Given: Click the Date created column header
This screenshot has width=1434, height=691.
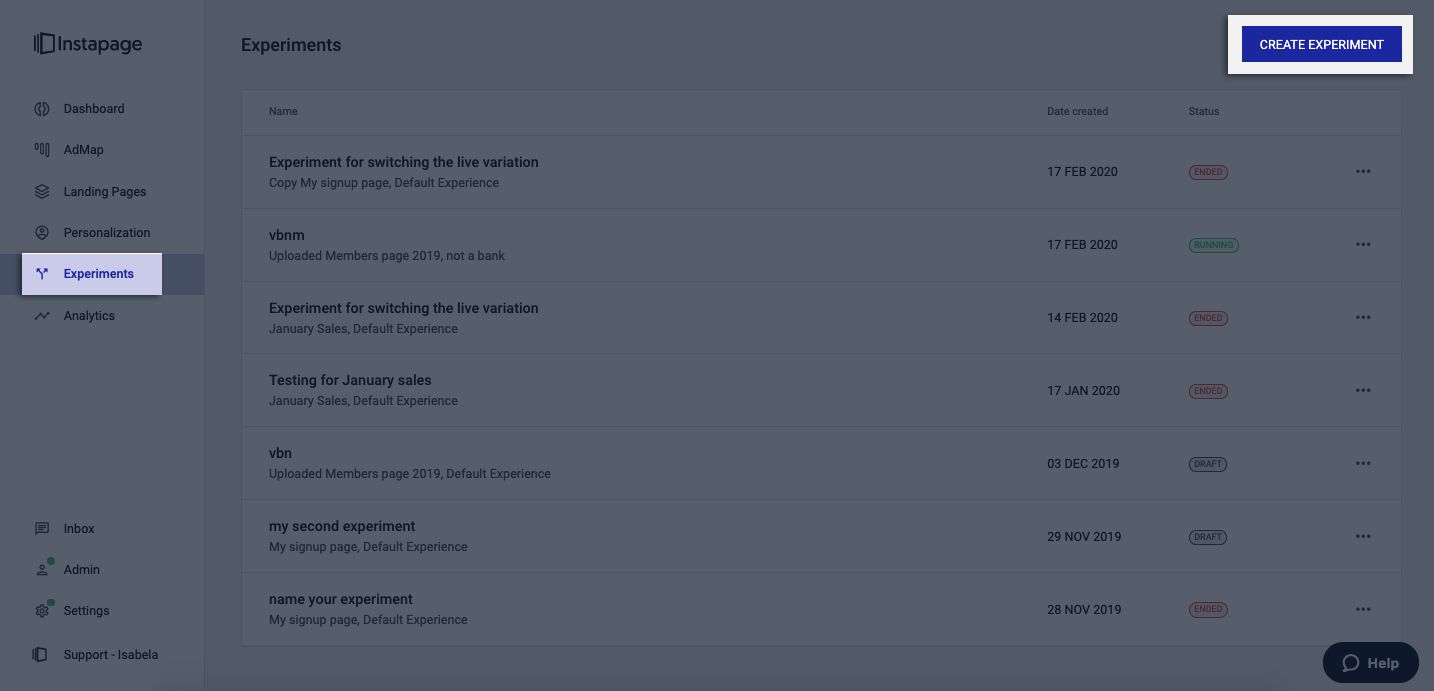Looking at the screenshot, I should 1077,112.
